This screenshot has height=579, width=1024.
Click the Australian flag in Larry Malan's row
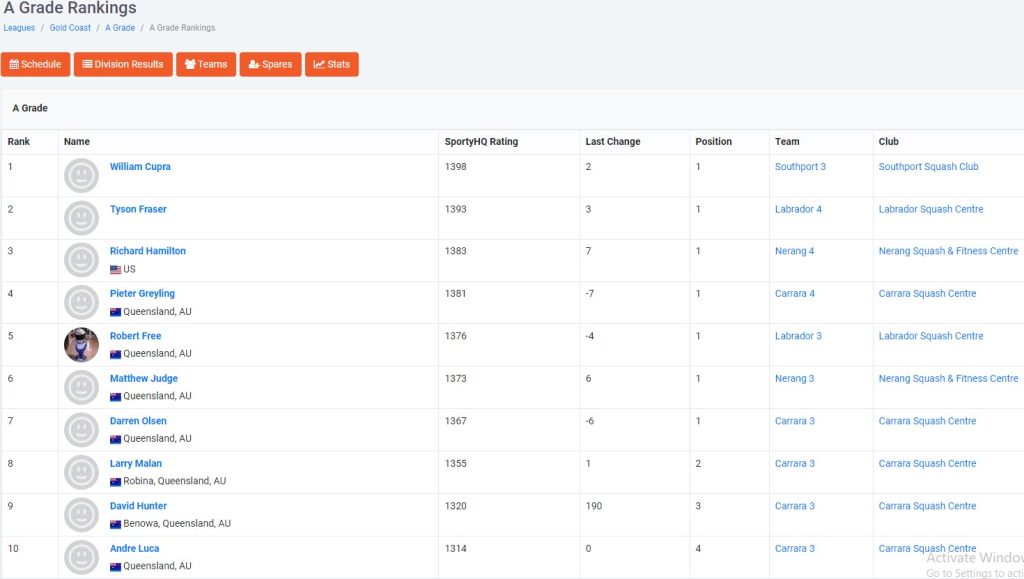116,482
